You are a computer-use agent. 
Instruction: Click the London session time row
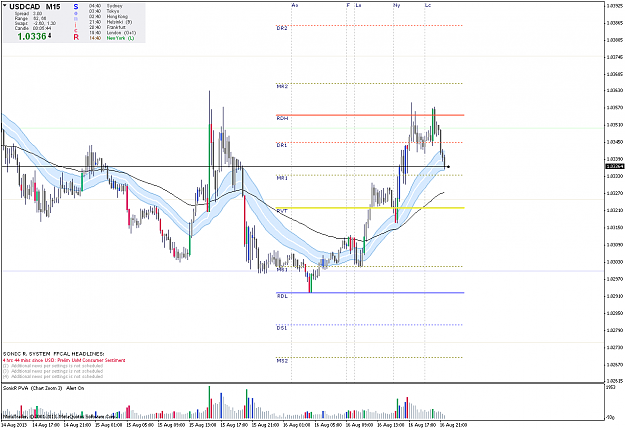point(112,33)
